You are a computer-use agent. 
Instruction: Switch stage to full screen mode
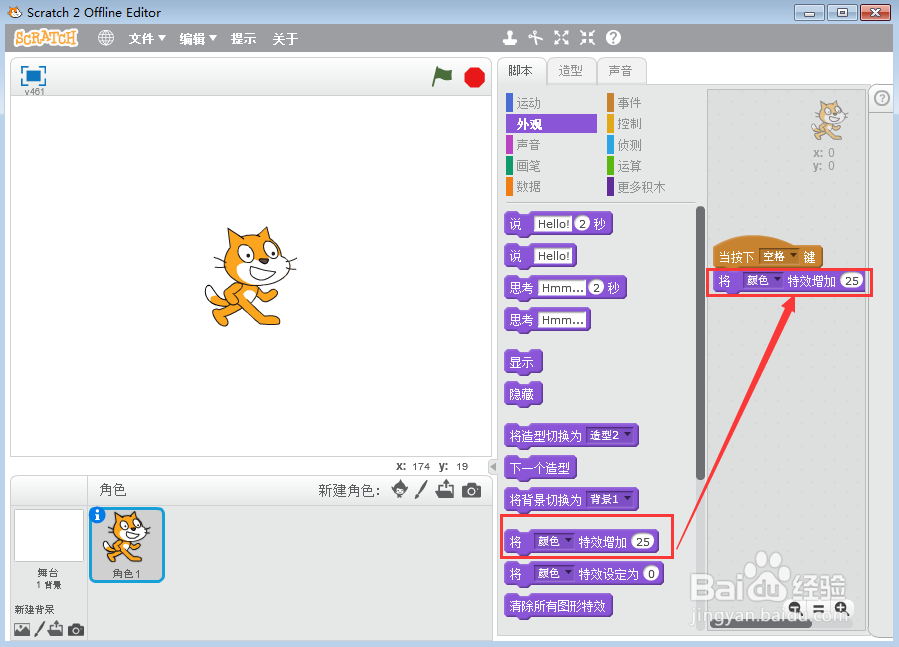coord(33,76)
